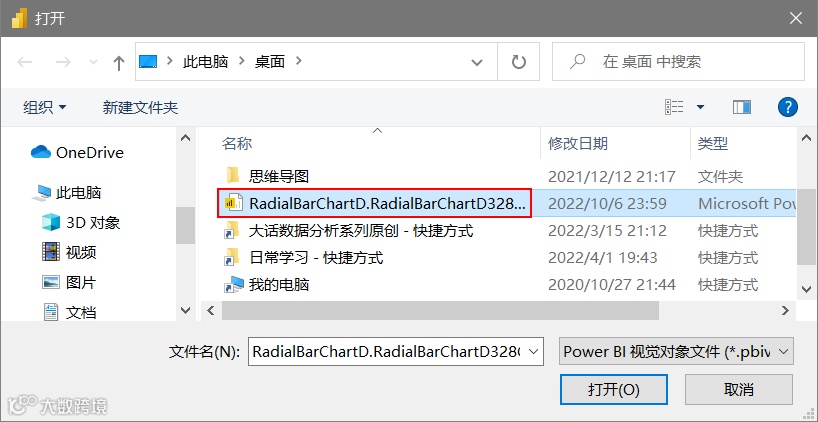
Task: Select the RadialBarChartD visual file
Action: [375, 203]
